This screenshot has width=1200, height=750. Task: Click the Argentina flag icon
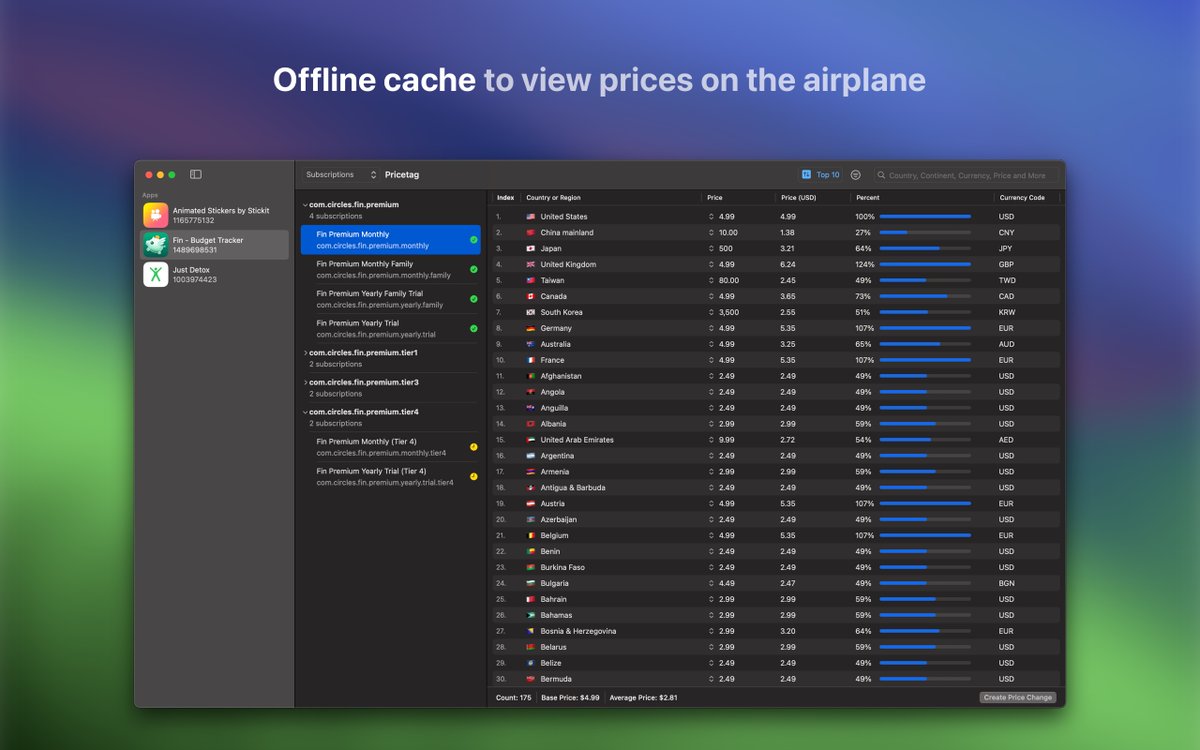click(531, 456)
